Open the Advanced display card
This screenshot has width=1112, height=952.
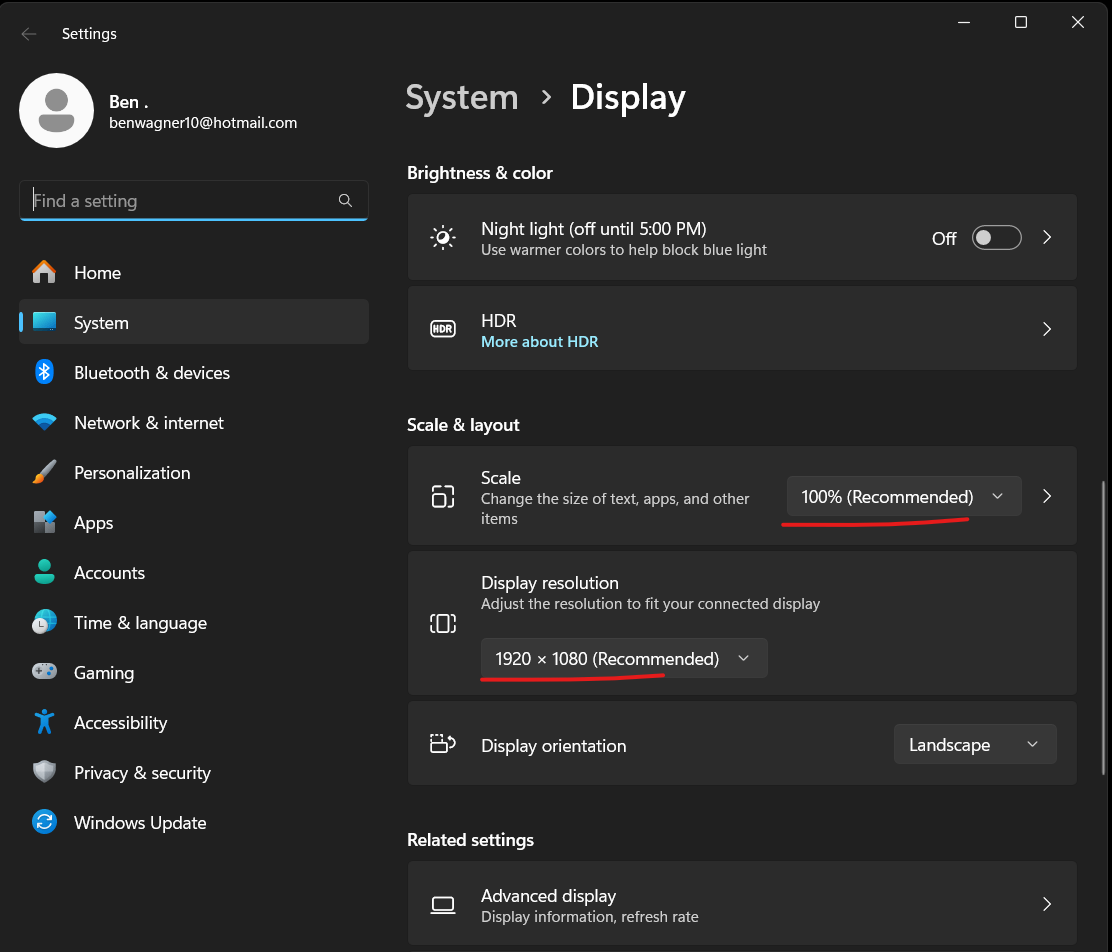(742, 904)
